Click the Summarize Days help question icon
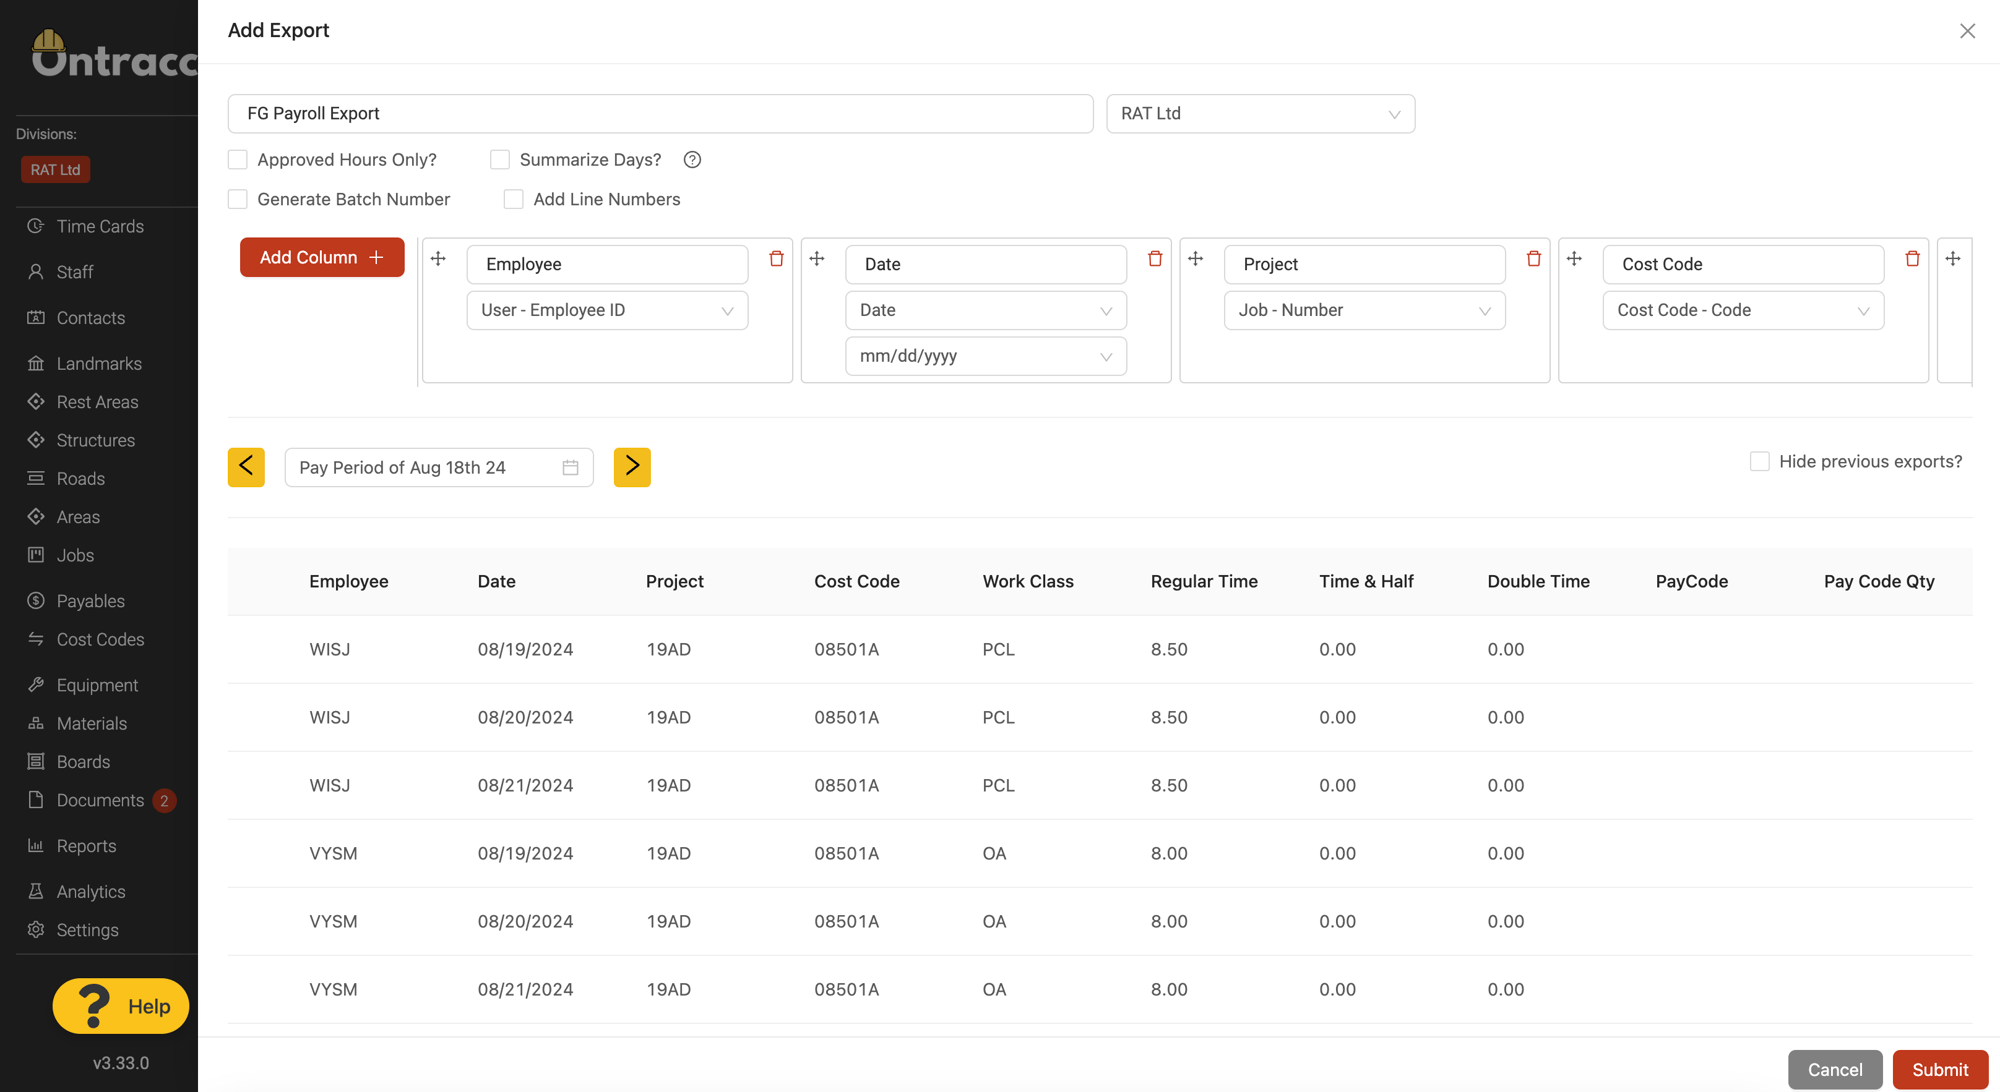This screenshot has height=1092, width=2000. pyautogui.click(x=692, y=160)
